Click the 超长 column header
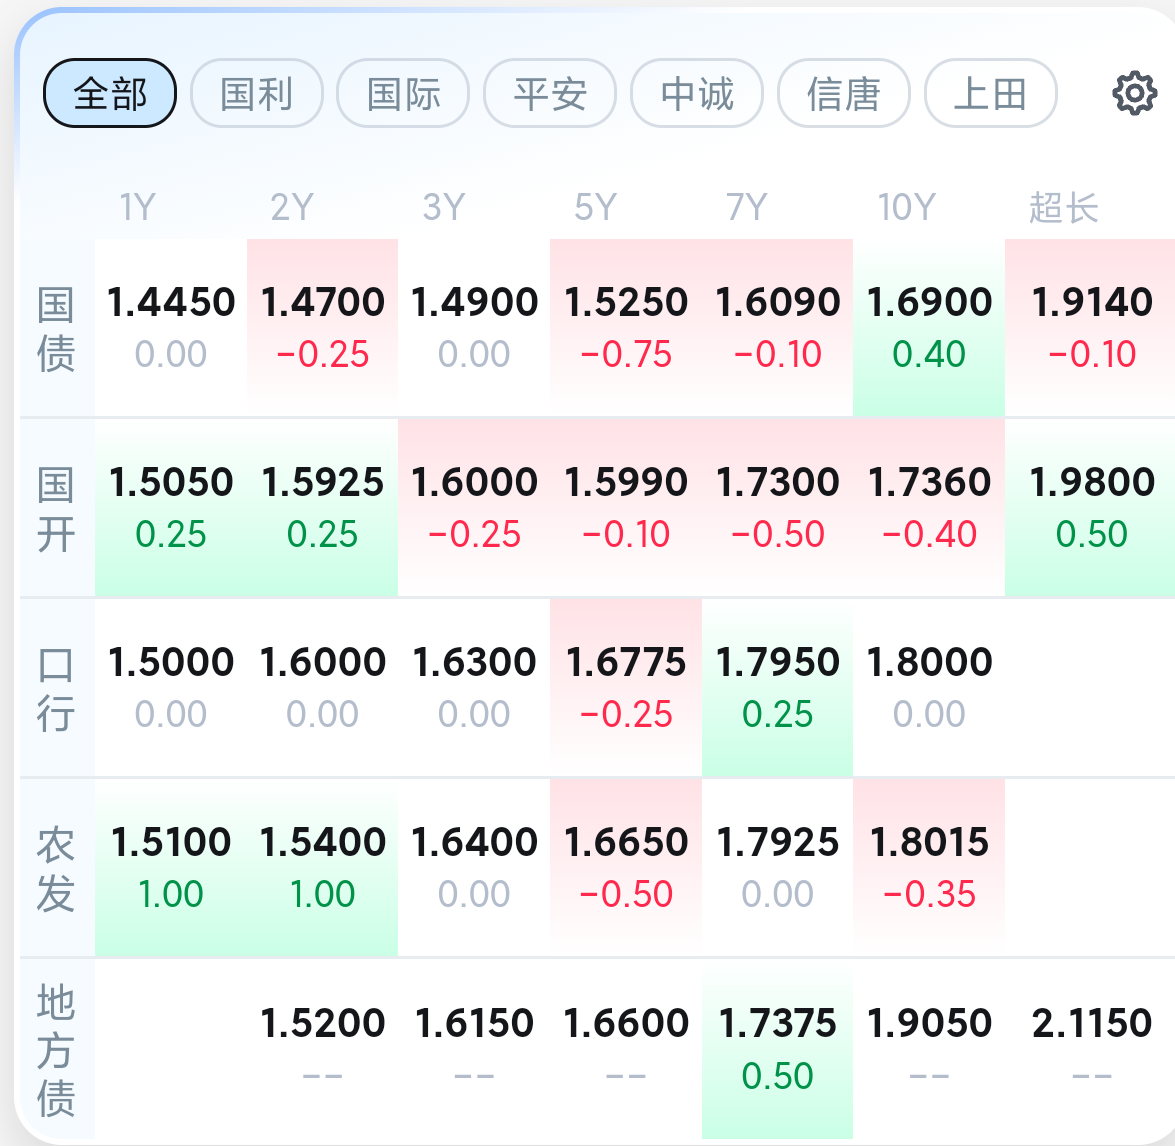This screenshot has width=1175, height=1146. click(1064, 207)
